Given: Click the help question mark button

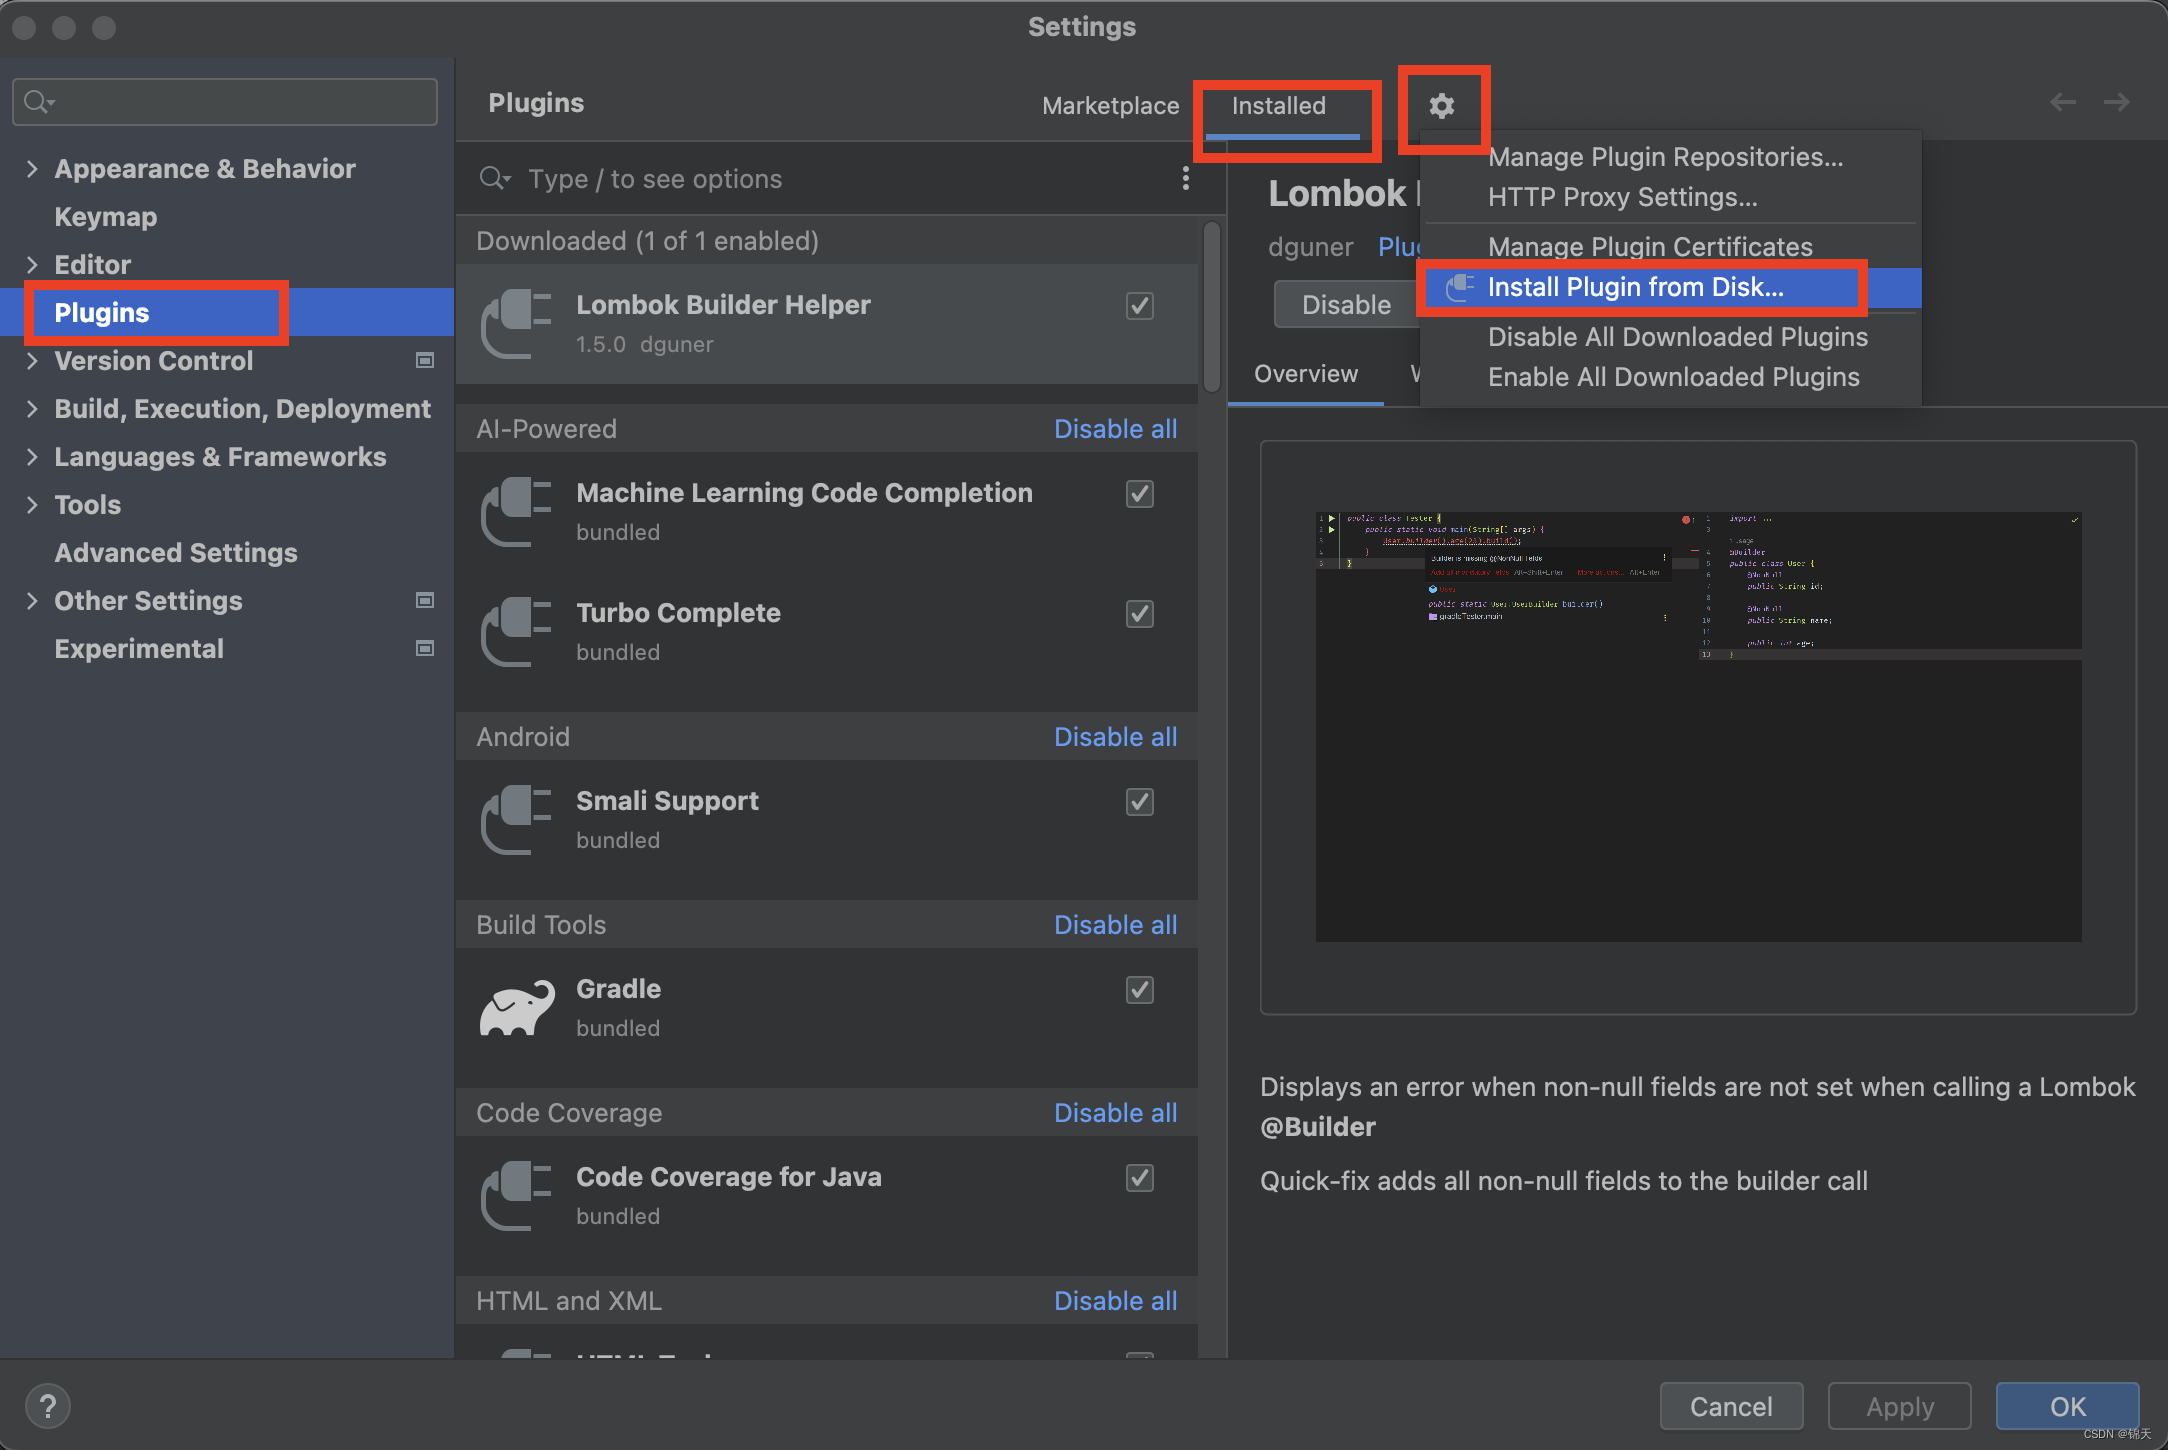Looking at the screenshot, I should pos(47,1406).
